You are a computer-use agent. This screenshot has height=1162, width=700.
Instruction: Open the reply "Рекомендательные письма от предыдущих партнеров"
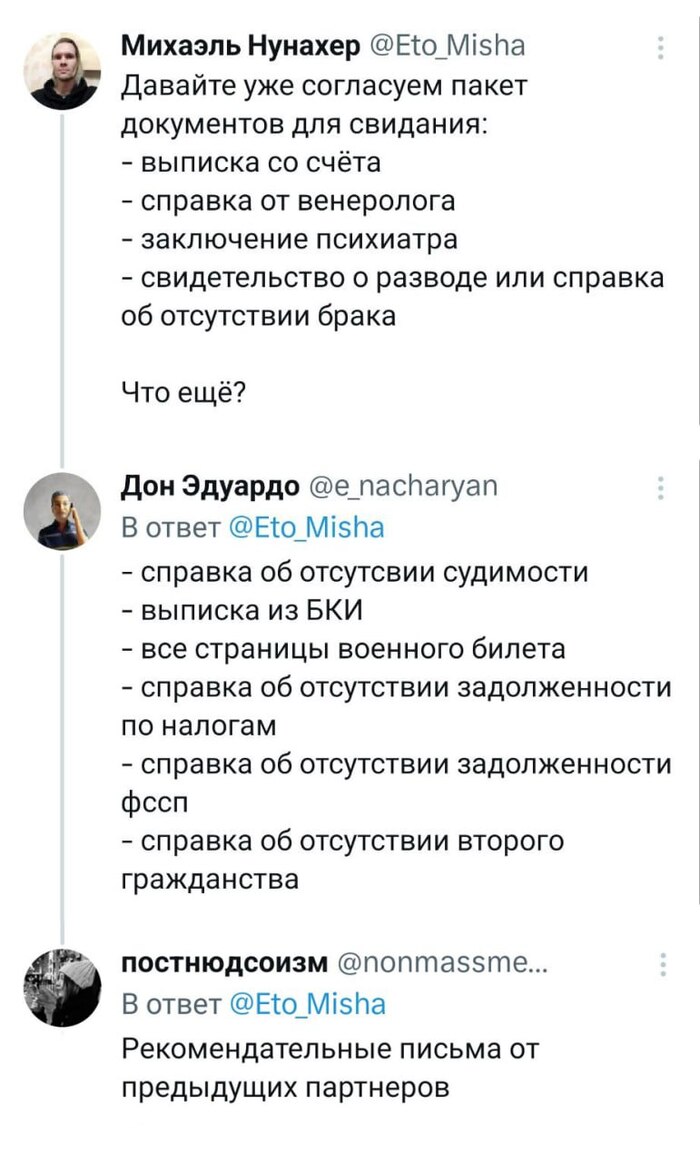(330, 1067)
